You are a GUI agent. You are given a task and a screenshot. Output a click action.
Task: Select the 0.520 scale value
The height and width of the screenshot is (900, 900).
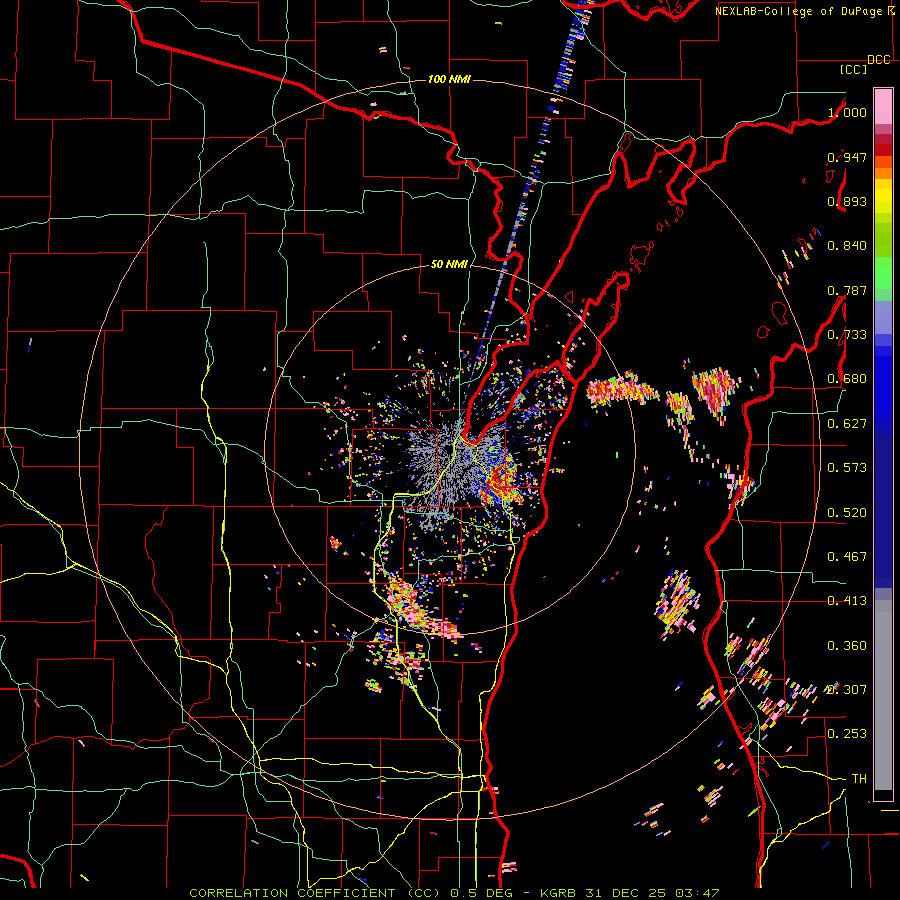(847, 513)
